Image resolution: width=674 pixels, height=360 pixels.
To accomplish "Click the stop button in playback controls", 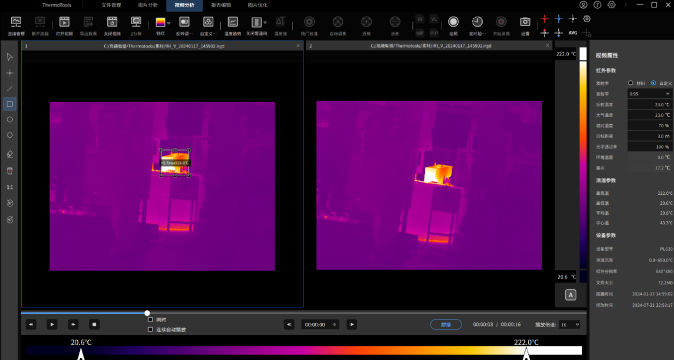I will (94, 324).
